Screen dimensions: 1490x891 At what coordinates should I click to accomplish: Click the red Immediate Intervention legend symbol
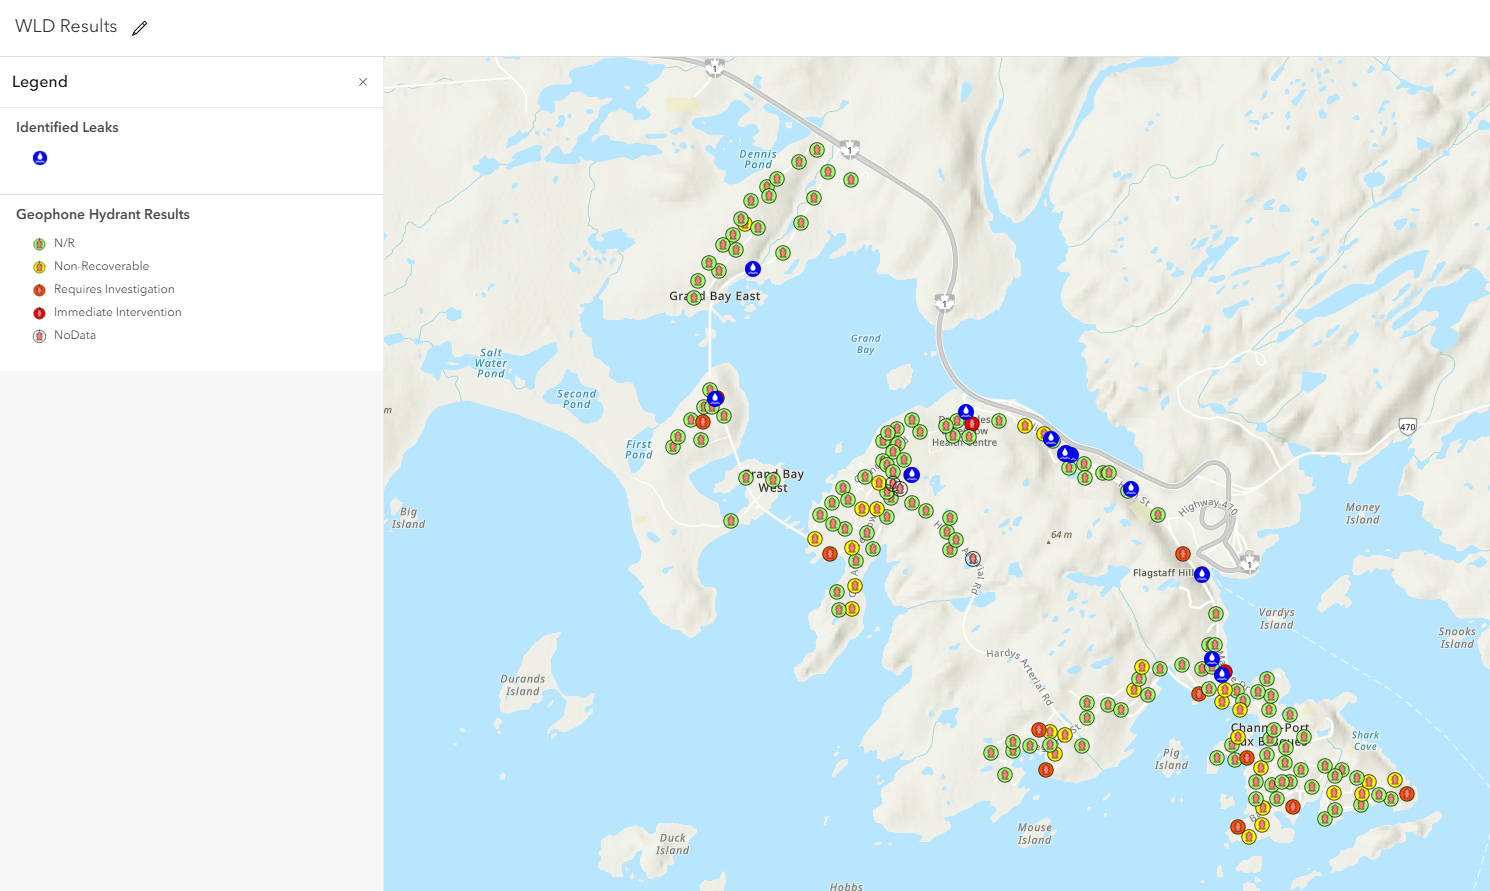(40, 313)
